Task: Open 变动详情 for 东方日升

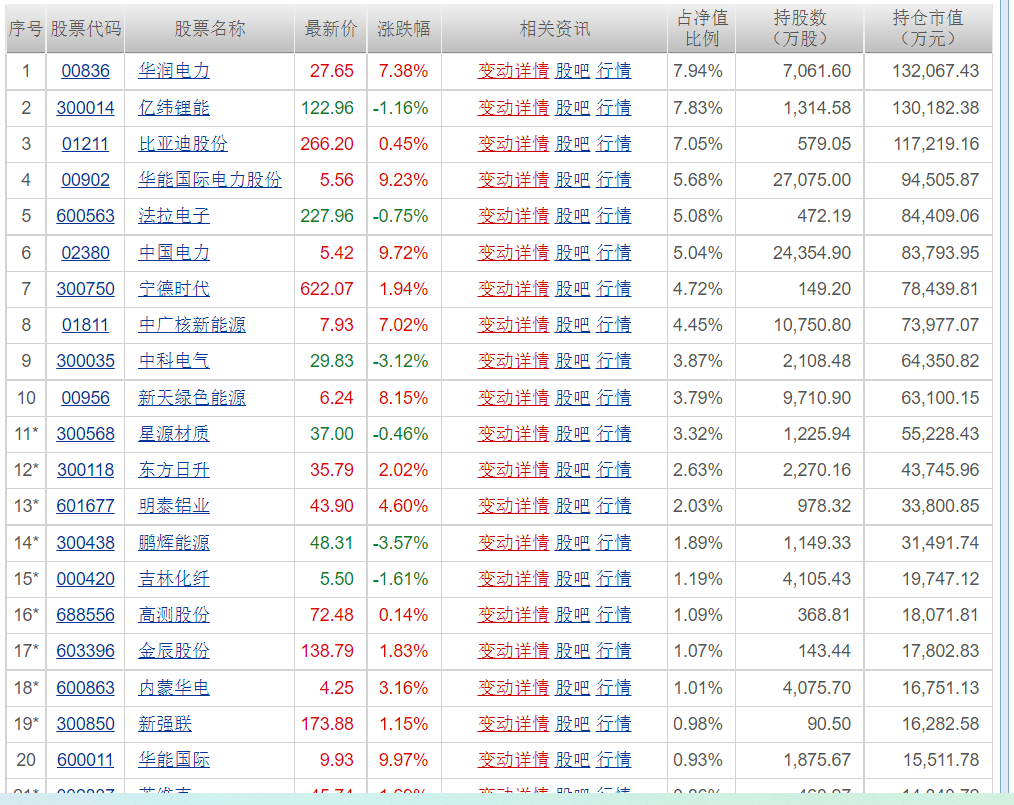Action: (514, 470)
